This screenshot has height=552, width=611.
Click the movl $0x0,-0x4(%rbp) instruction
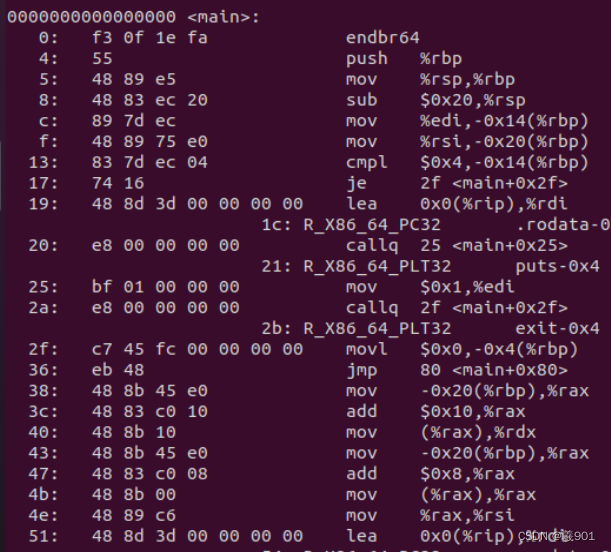462,349
